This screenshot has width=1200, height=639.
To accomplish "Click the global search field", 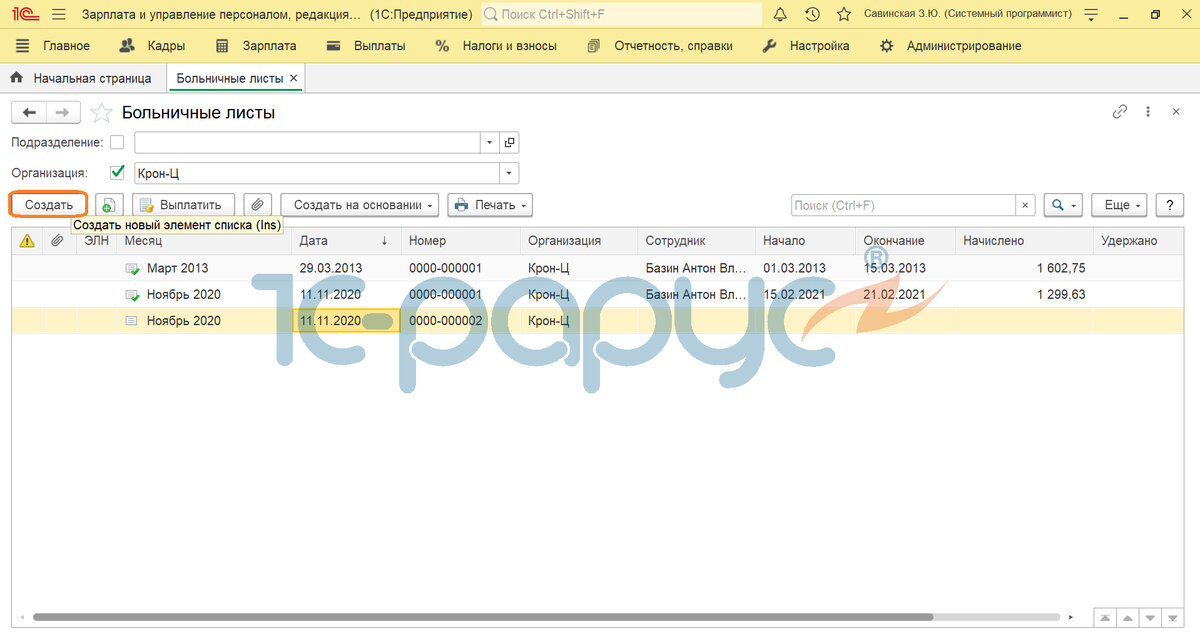I will (622, 14).
